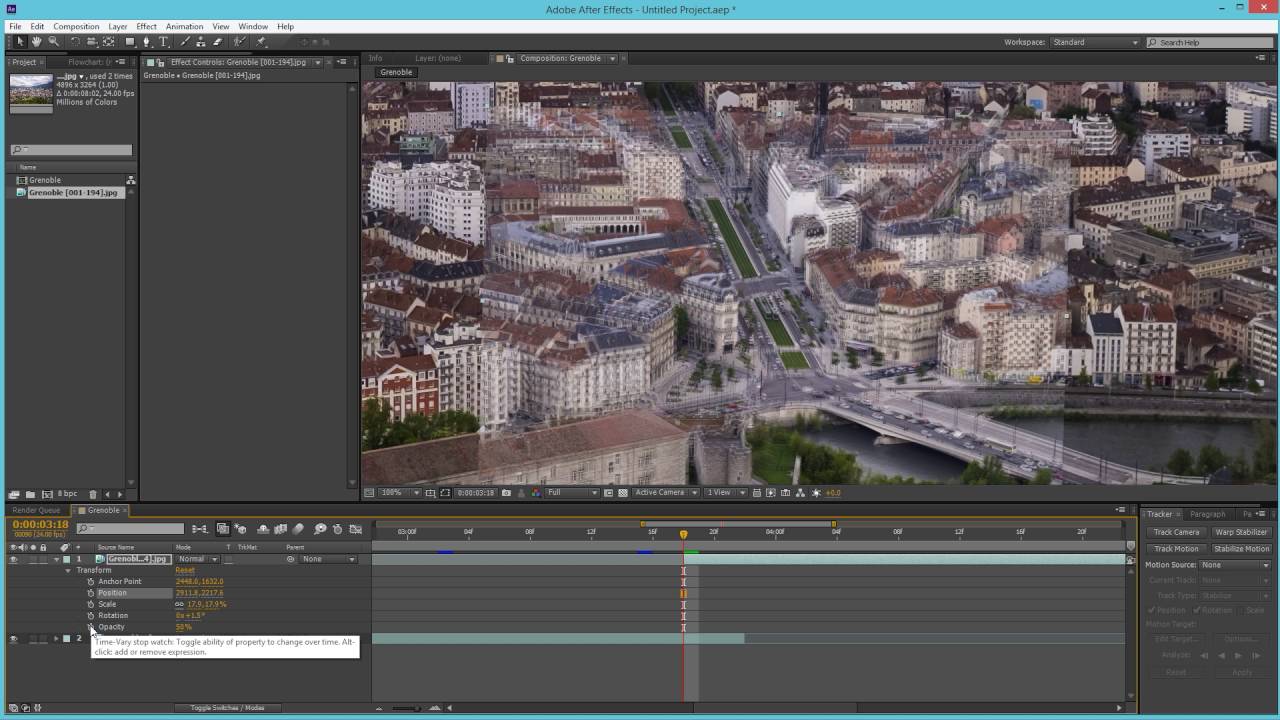Select the Unified Camera tool

tap(91, 42)
